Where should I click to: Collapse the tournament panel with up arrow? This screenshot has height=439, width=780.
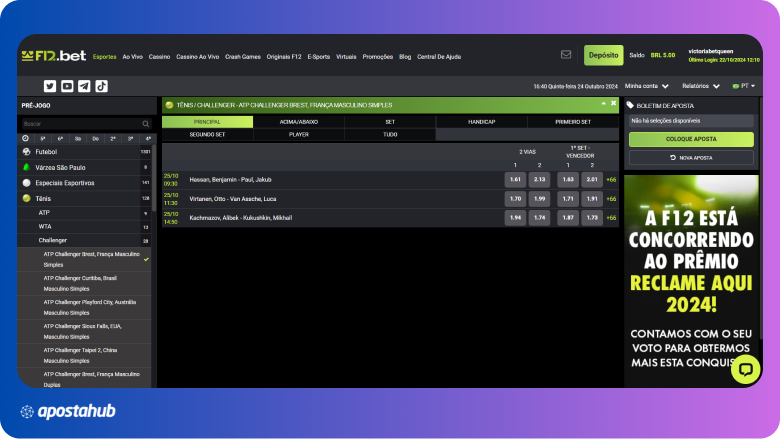(603, 103)
